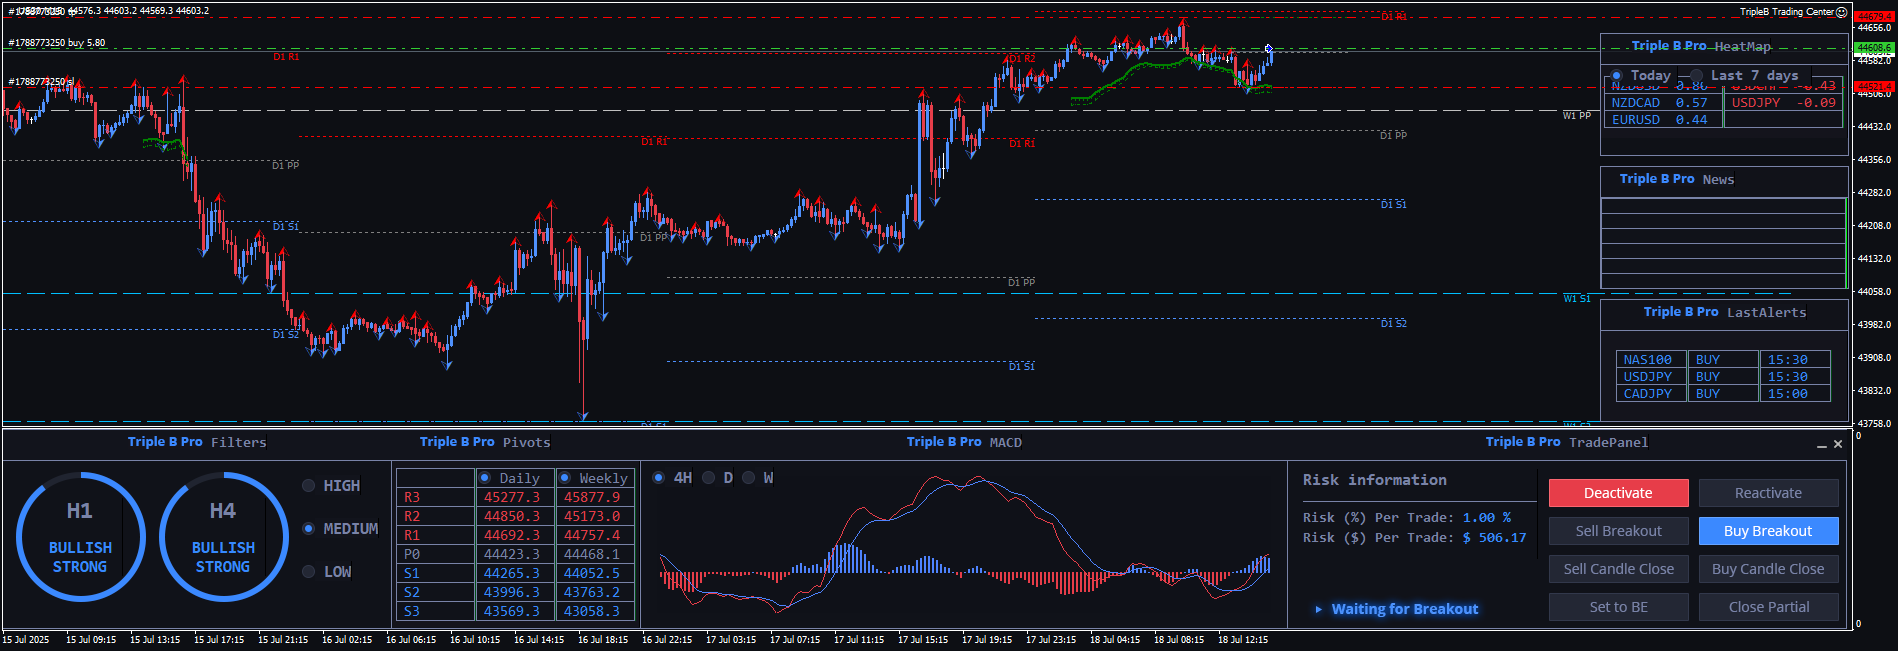The image size is (1898, 651).
Task: Click the Sell Breakout button
Action: 1618,531
